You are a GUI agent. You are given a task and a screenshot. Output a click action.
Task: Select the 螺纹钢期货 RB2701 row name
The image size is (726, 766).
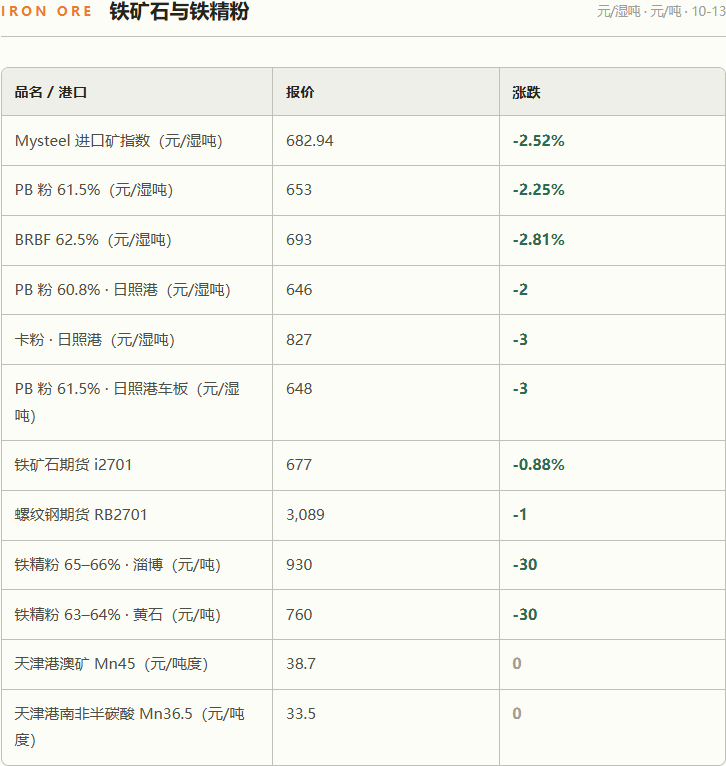(81, 515)
